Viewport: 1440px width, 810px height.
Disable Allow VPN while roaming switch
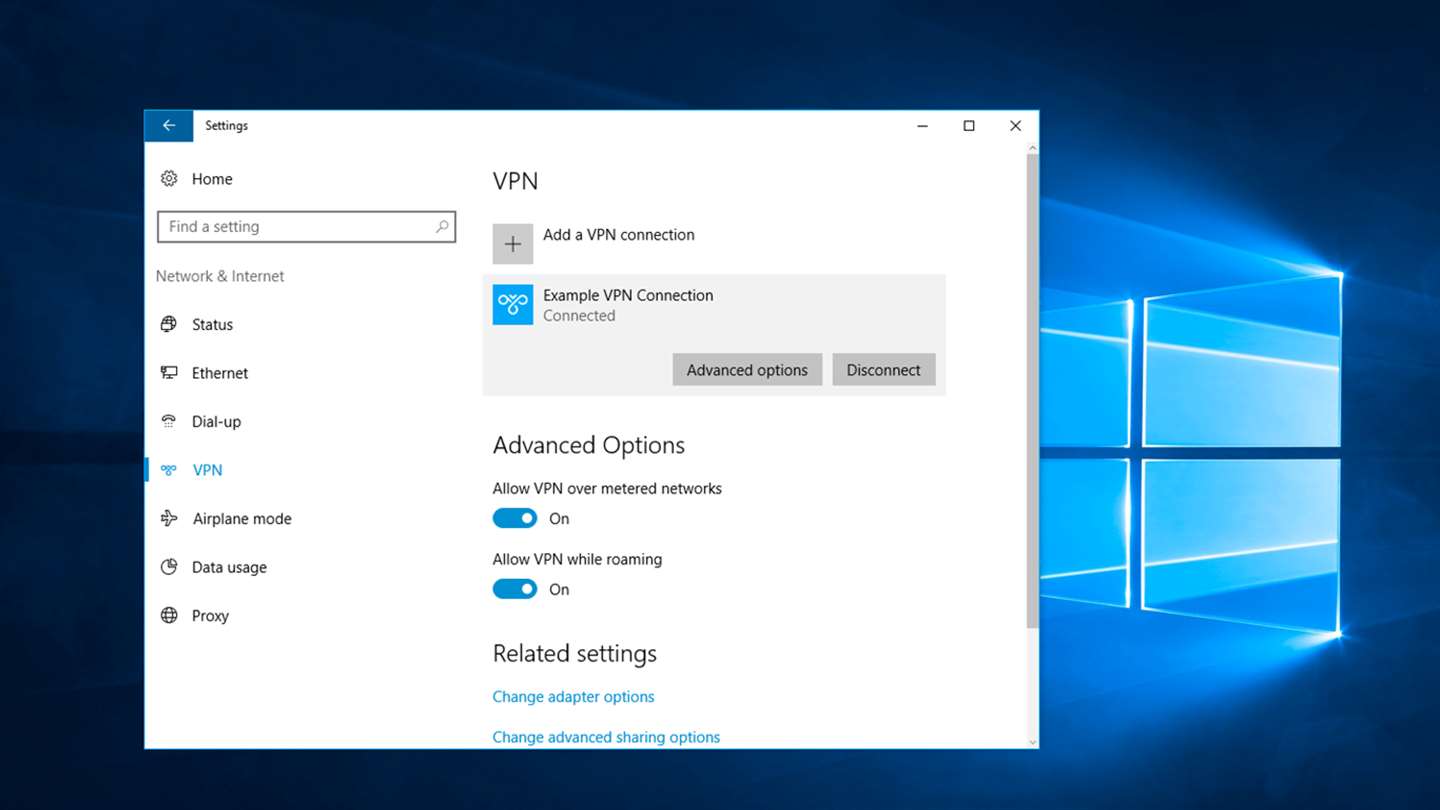coord(515,590)
